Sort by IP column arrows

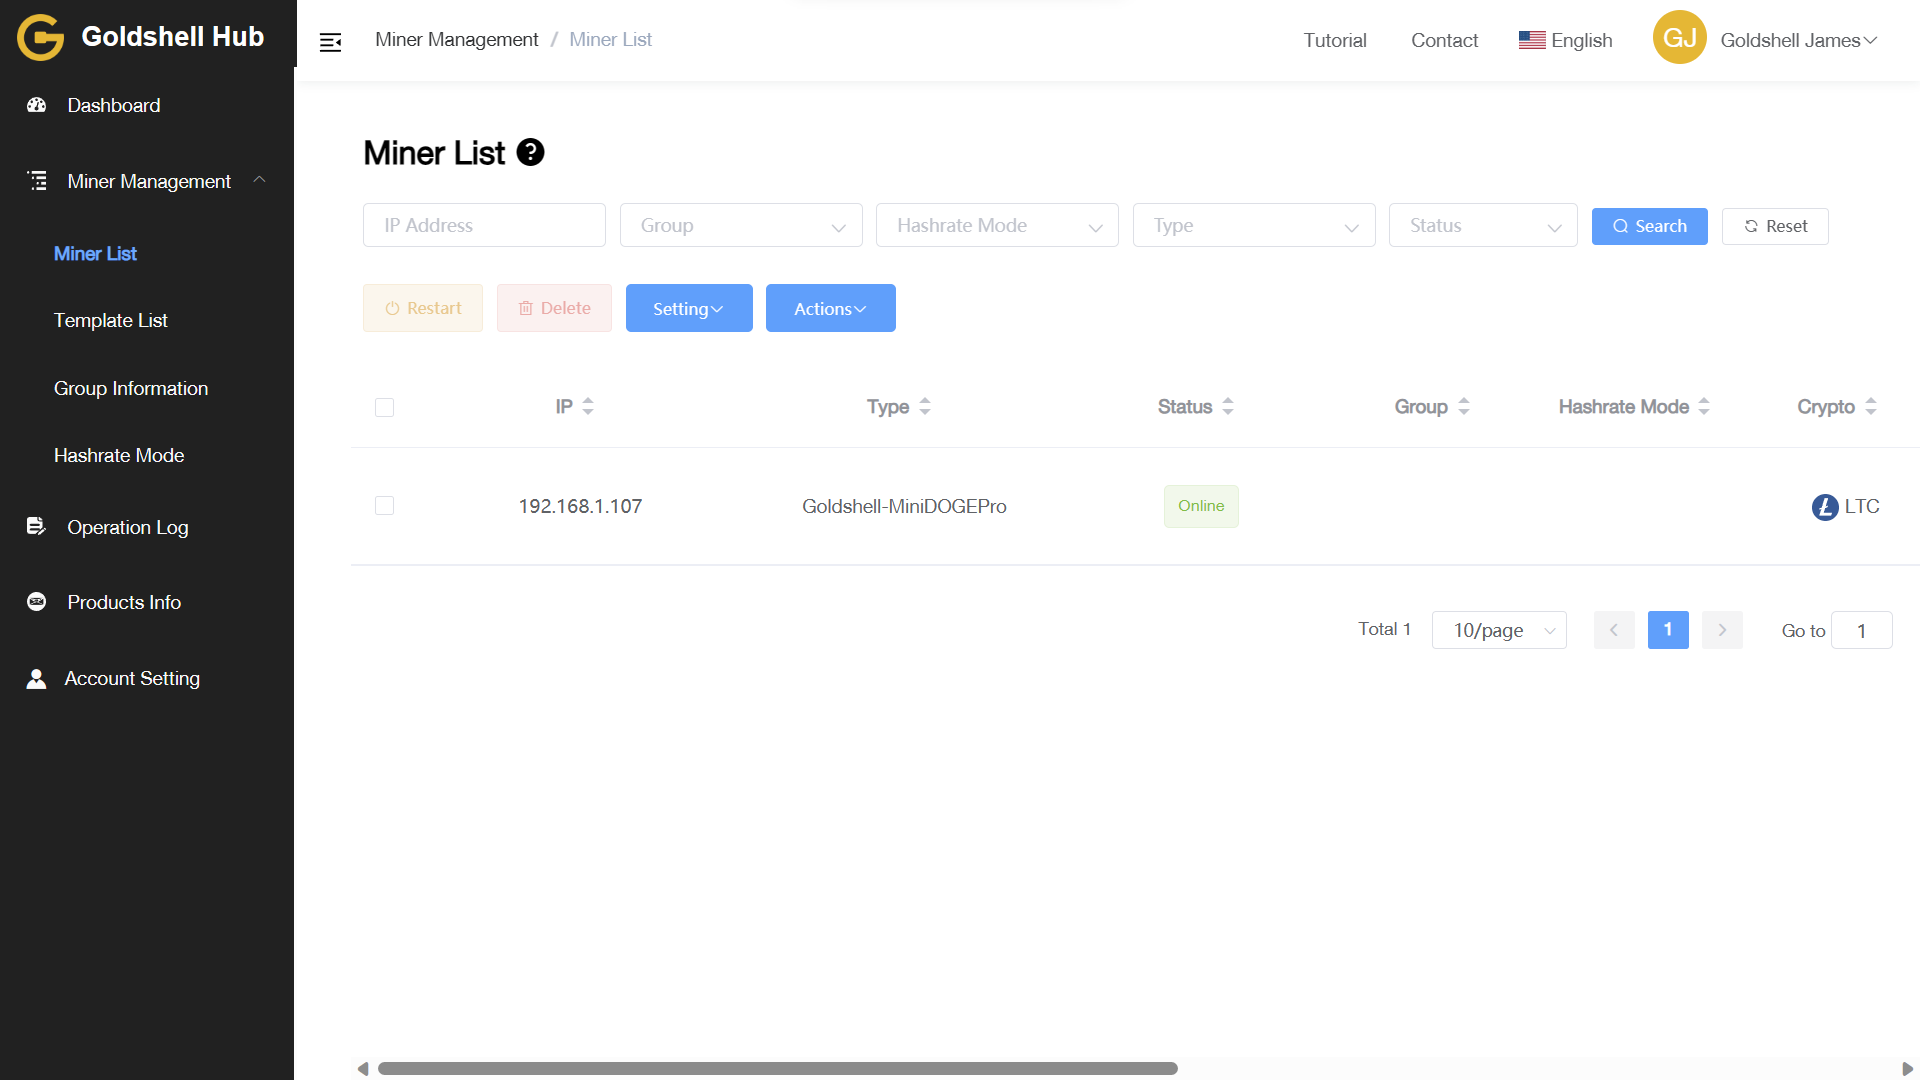click(588, 406)
